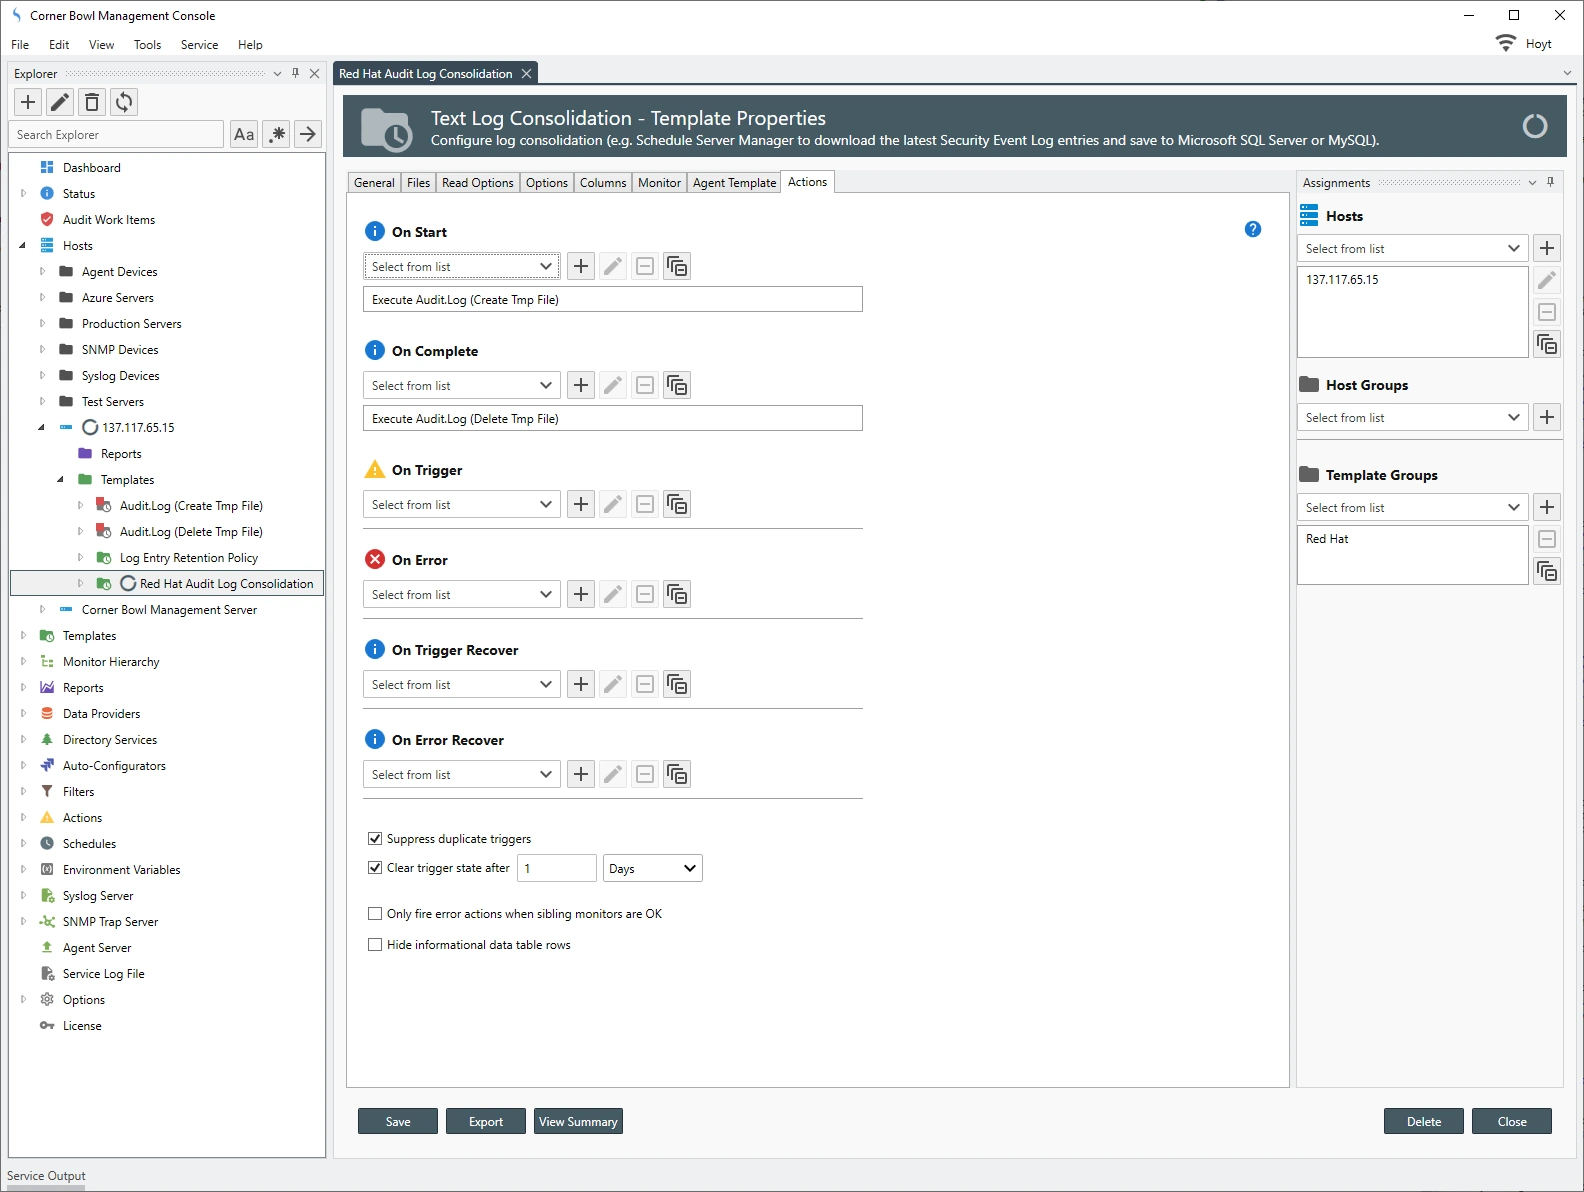Switch to the Read Options tab
The width and height of the screenshot is (1584, 1192).
pos(477,183)
